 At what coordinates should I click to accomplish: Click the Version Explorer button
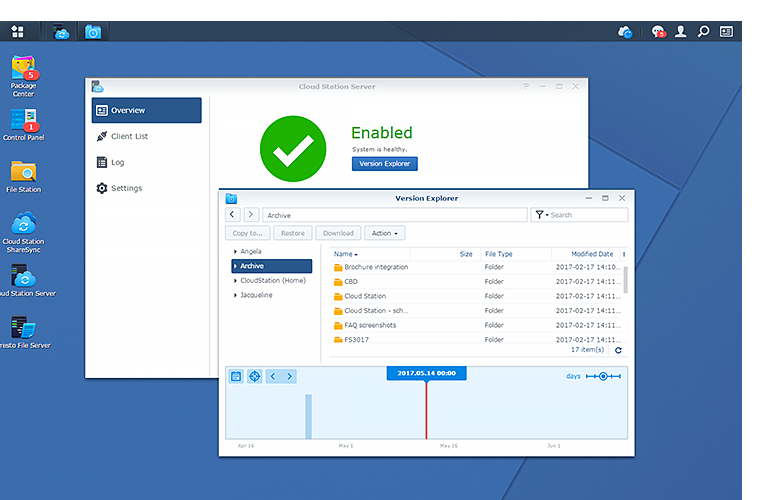[384, 163]
